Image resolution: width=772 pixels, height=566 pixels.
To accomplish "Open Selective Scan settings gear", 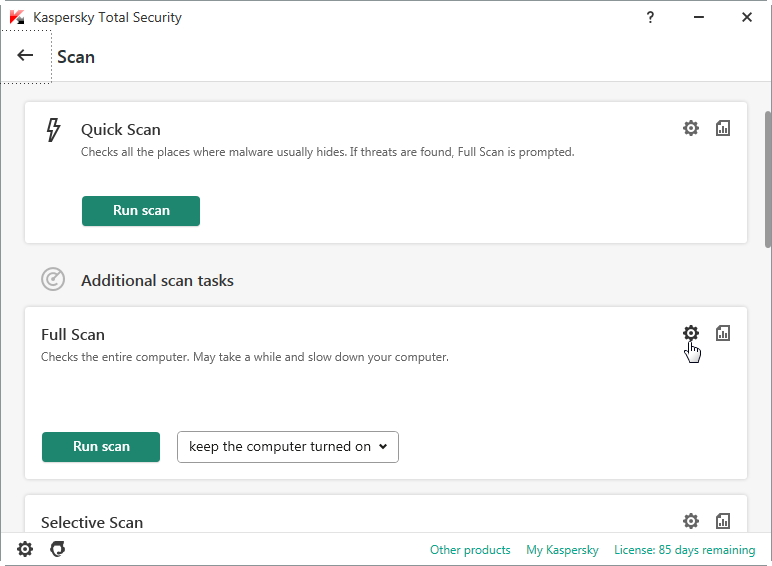I will pyautogui.click(x=691, y=521).
